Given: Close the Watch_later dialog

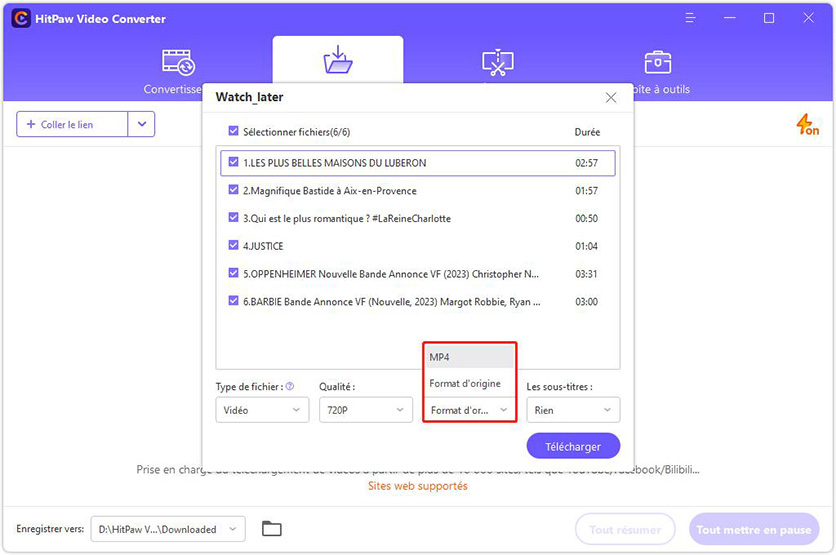Looking at the screenshot, I should coord(611,98).
